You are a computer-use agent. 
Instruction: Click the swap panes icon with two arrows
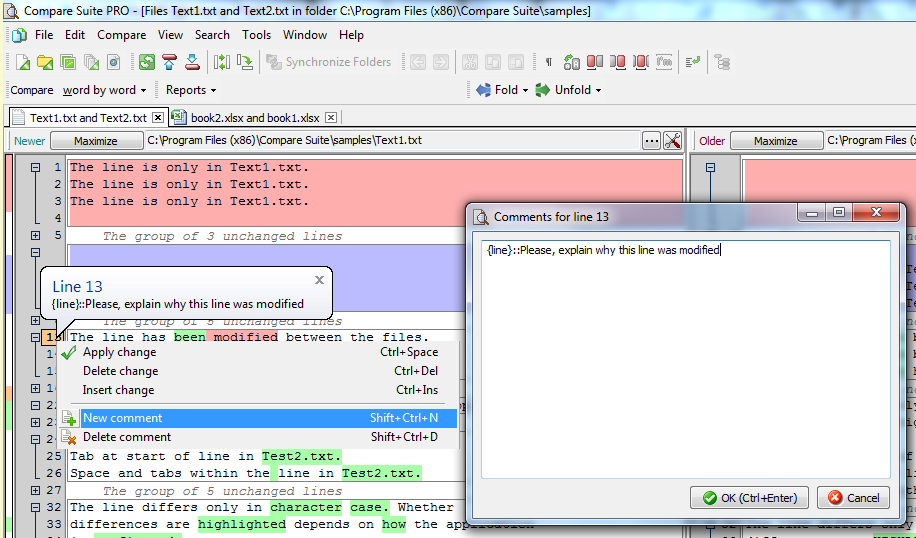[222, 62]
